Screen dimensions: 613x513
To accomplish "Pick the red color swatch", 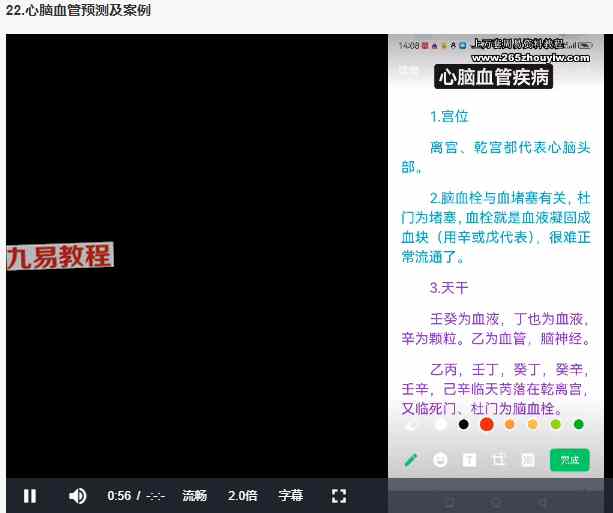I will 487,425.
